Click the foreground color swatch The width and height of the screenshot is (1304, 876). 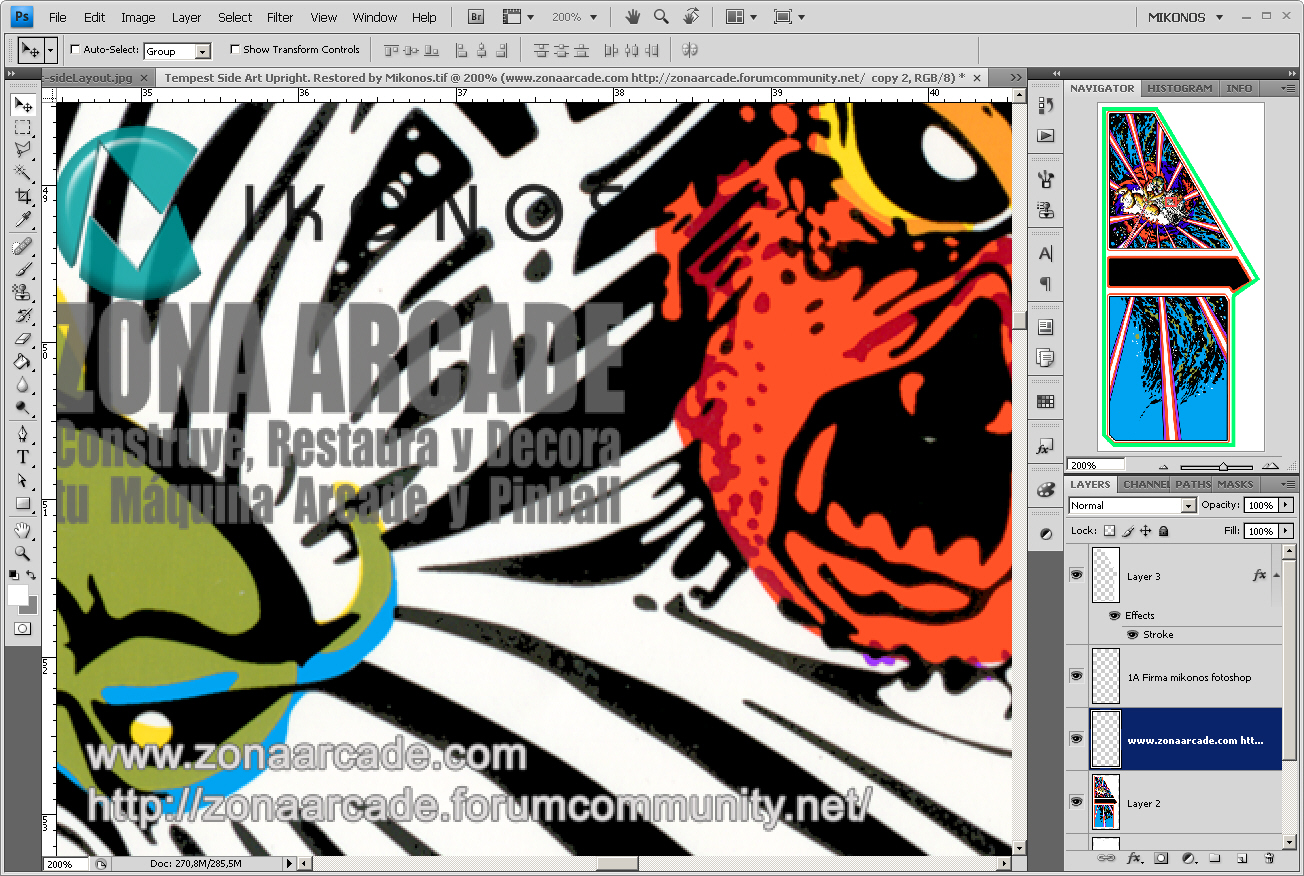point(17,595)
